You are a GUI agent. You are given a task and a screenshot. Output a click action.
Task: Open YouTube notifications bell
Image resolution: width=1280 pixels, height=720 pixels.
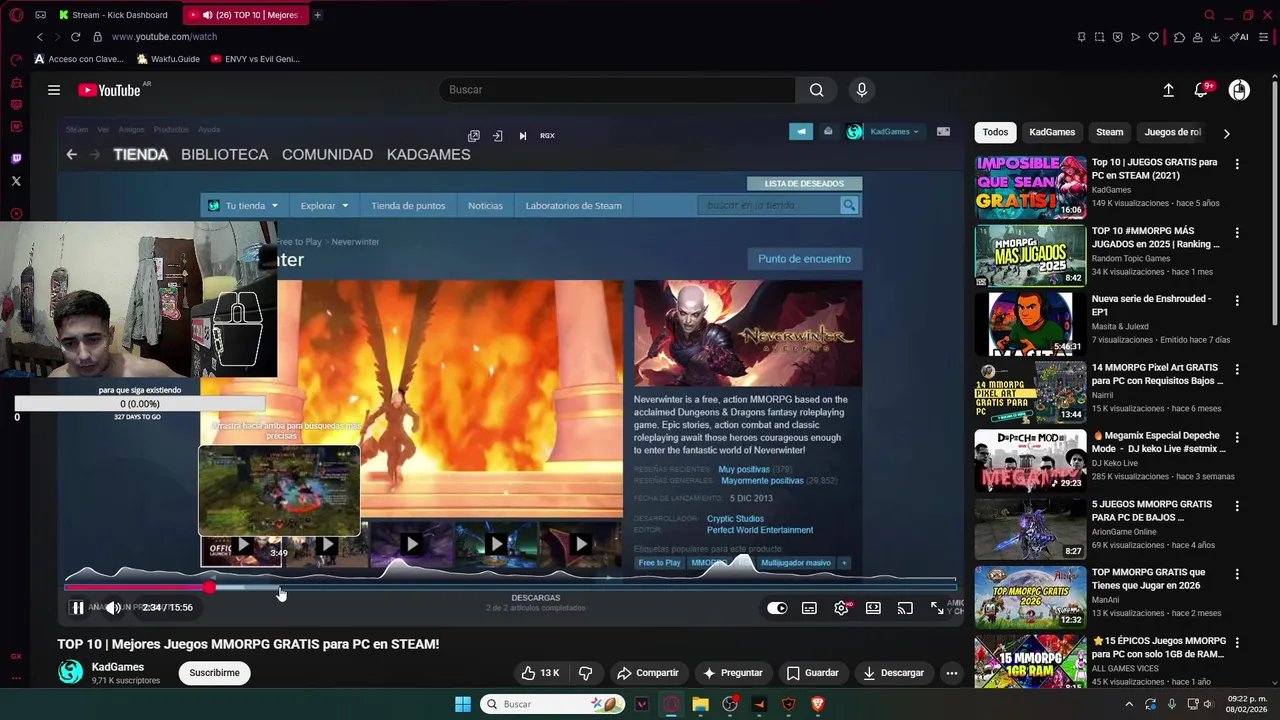tap(1201, 90)
